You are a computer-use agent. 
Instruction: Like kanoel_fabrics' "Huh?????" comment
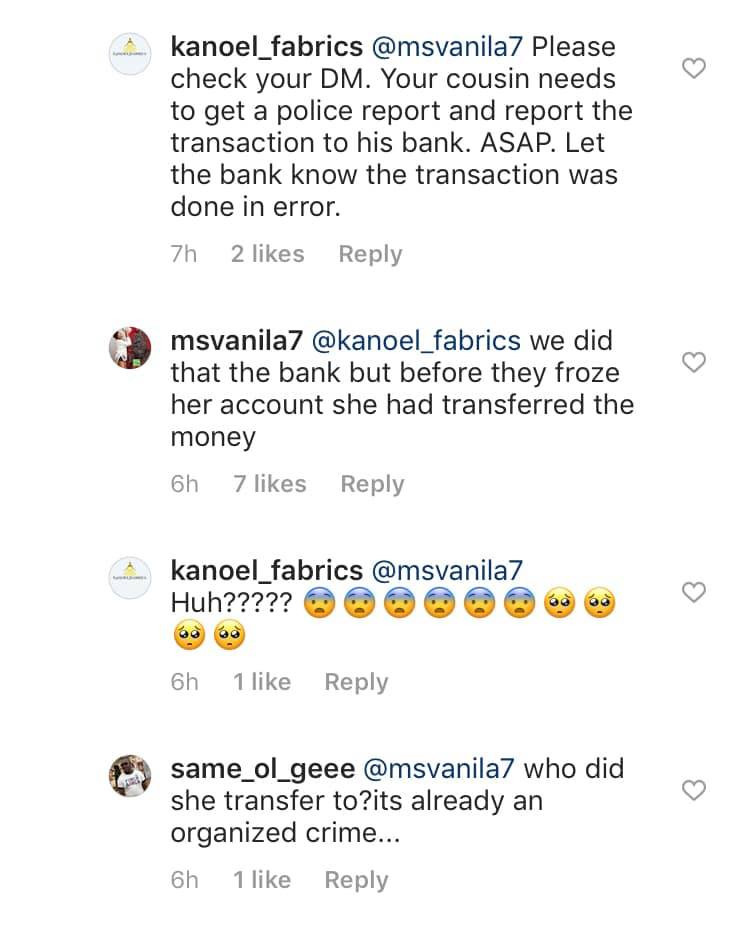click(693, 593)
